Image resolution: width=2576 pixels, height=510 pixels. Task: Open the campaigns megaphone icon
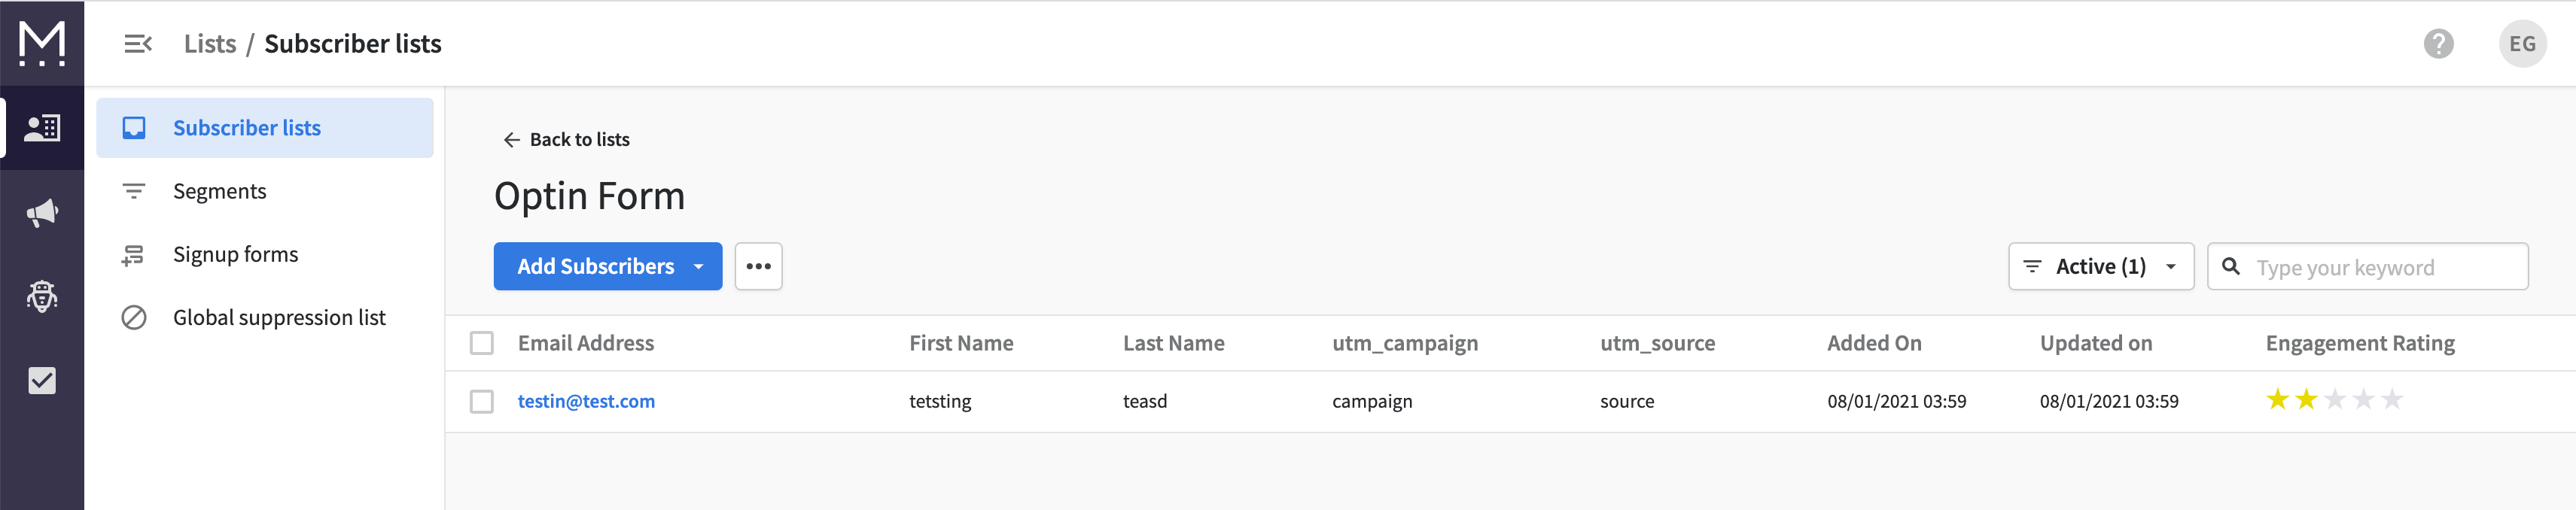42,212
